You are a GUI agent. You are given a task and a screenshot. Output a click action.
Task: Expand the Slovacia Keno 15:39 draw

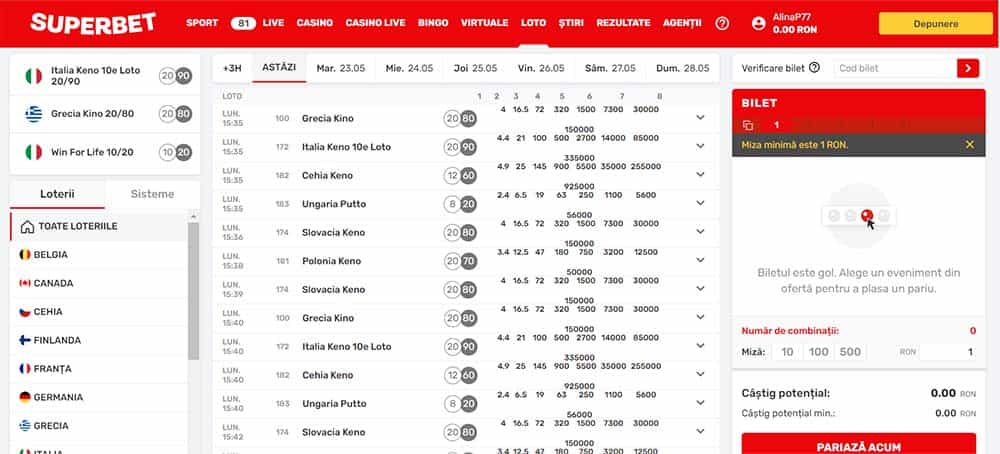[700, 289]
